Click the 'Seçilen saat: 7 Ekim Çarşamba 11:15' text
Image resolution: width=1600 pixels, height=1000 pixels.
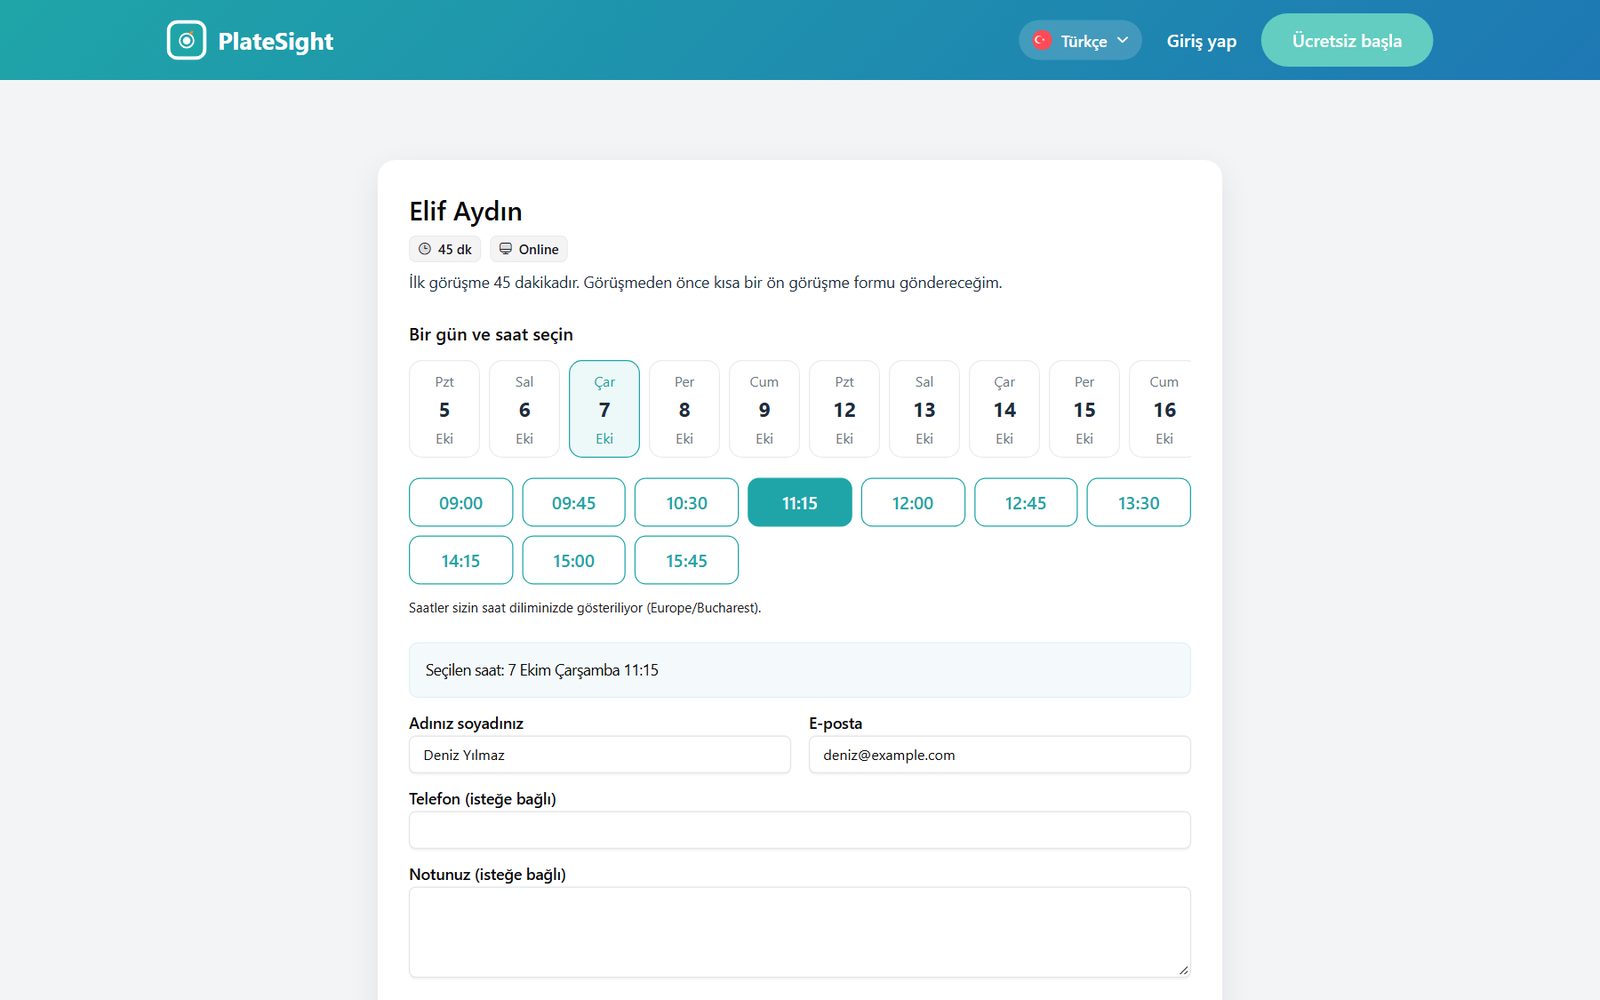(x=542, y=670)
